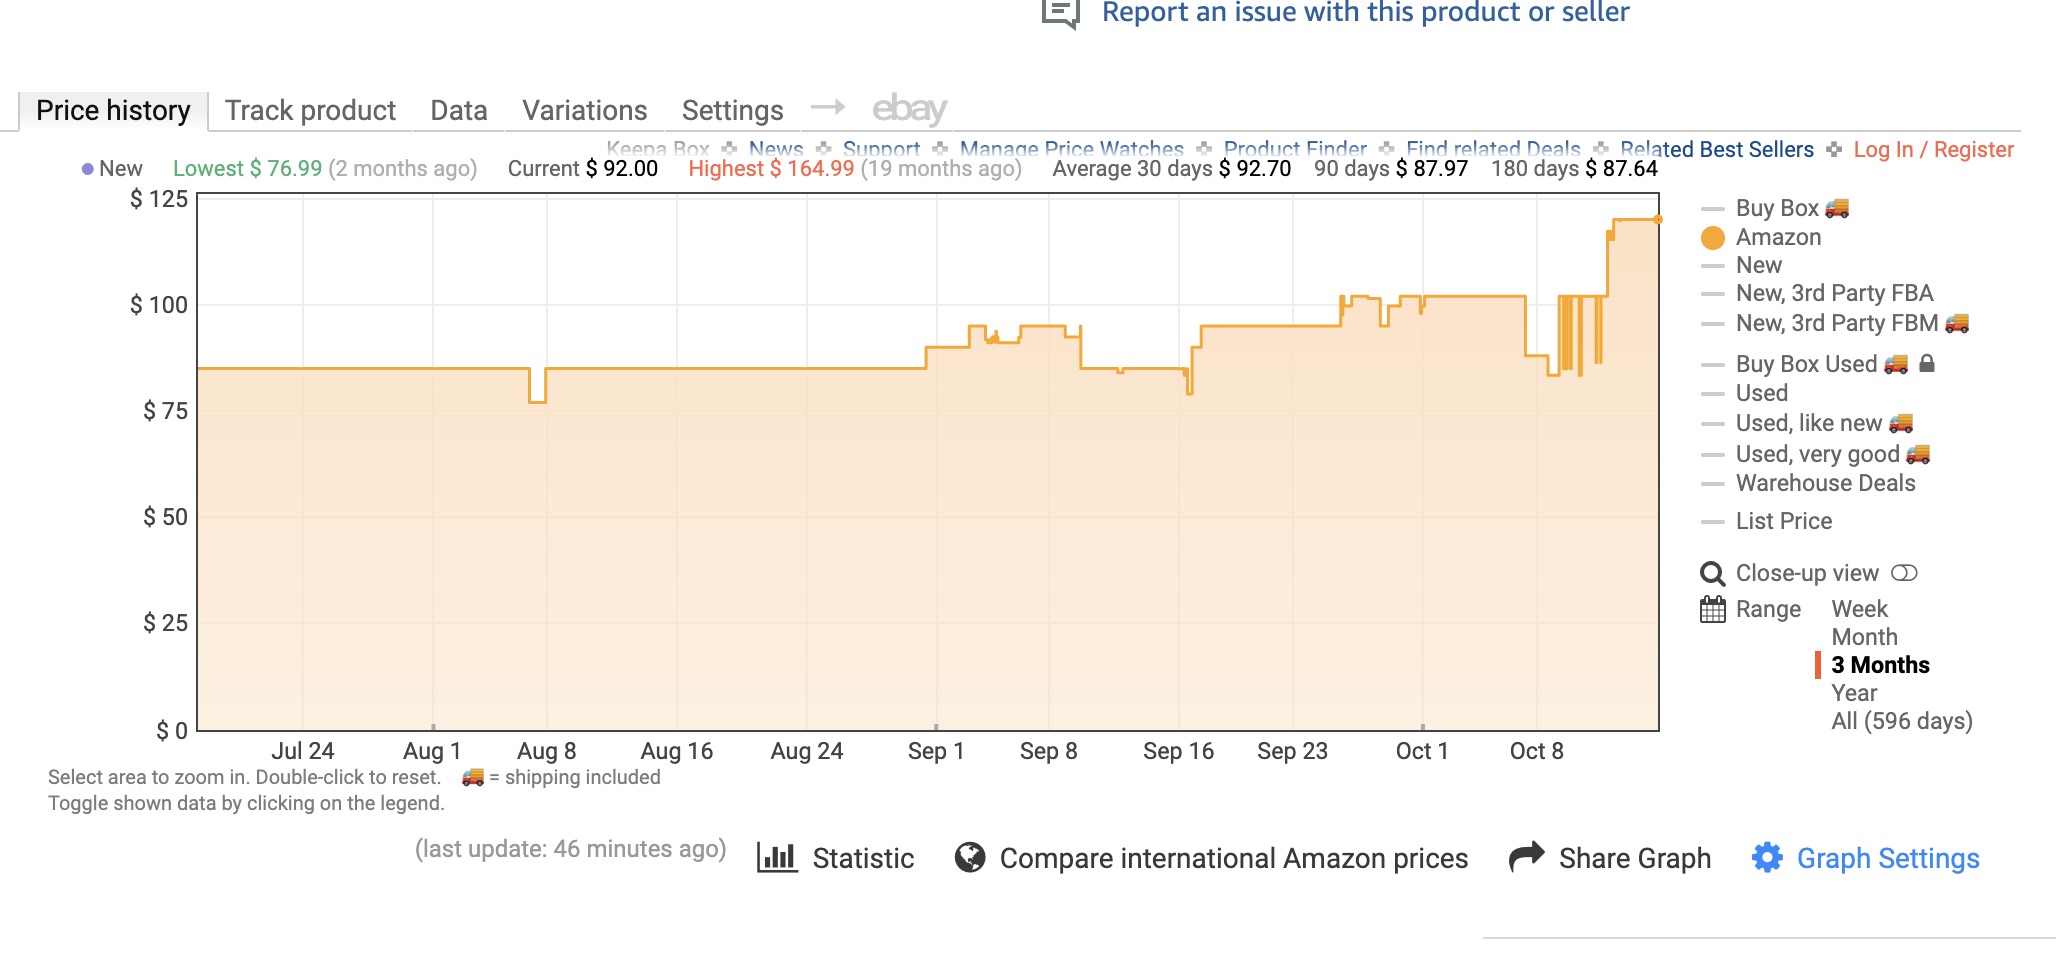2056x970 pixels.
Task: Show Buy Box data in legend
Action: pos(1776,208)
